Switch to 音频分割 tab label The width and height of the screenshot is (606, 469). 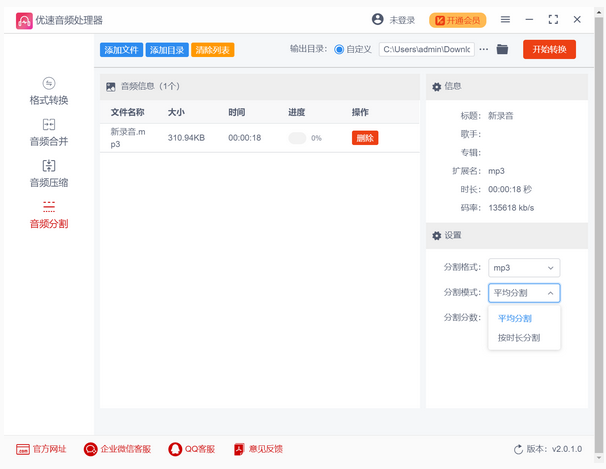click(x=49, y=224)
